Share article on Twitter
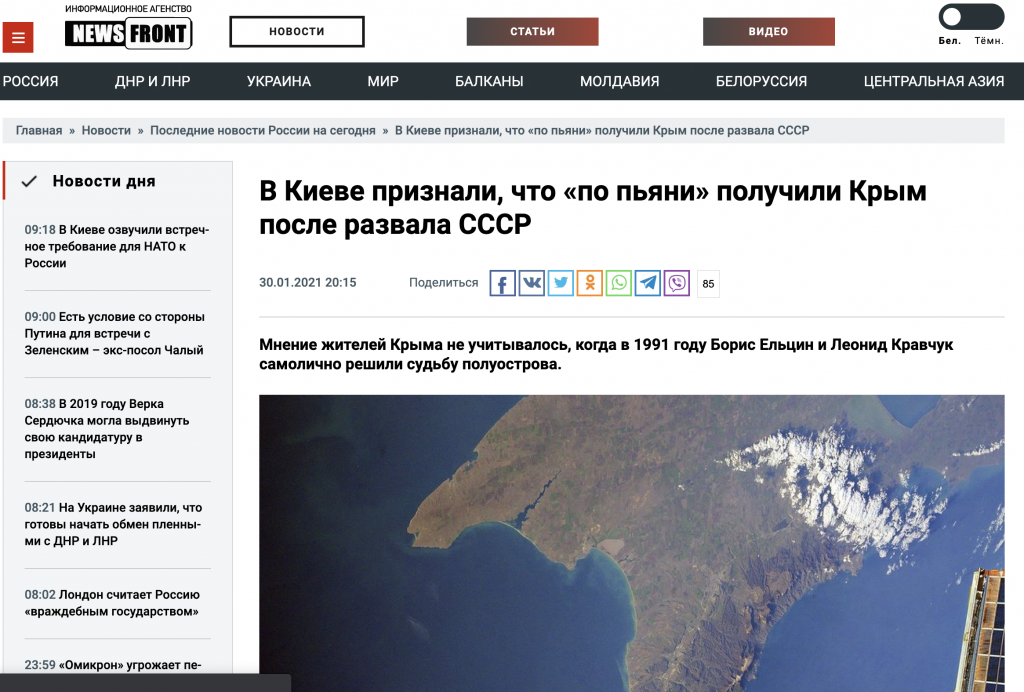This screenshot has height=692, width=1024. click(560, 283)
